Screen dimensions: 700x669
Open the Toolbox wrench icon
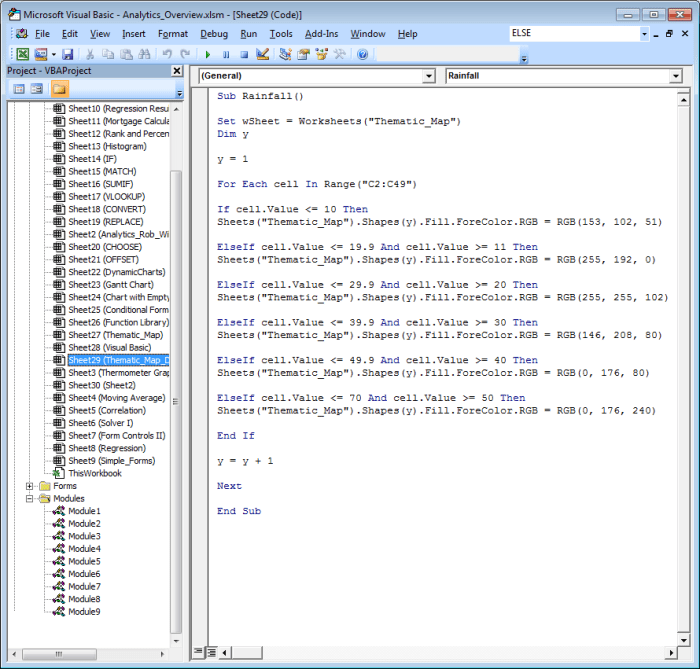pos(340,54)
